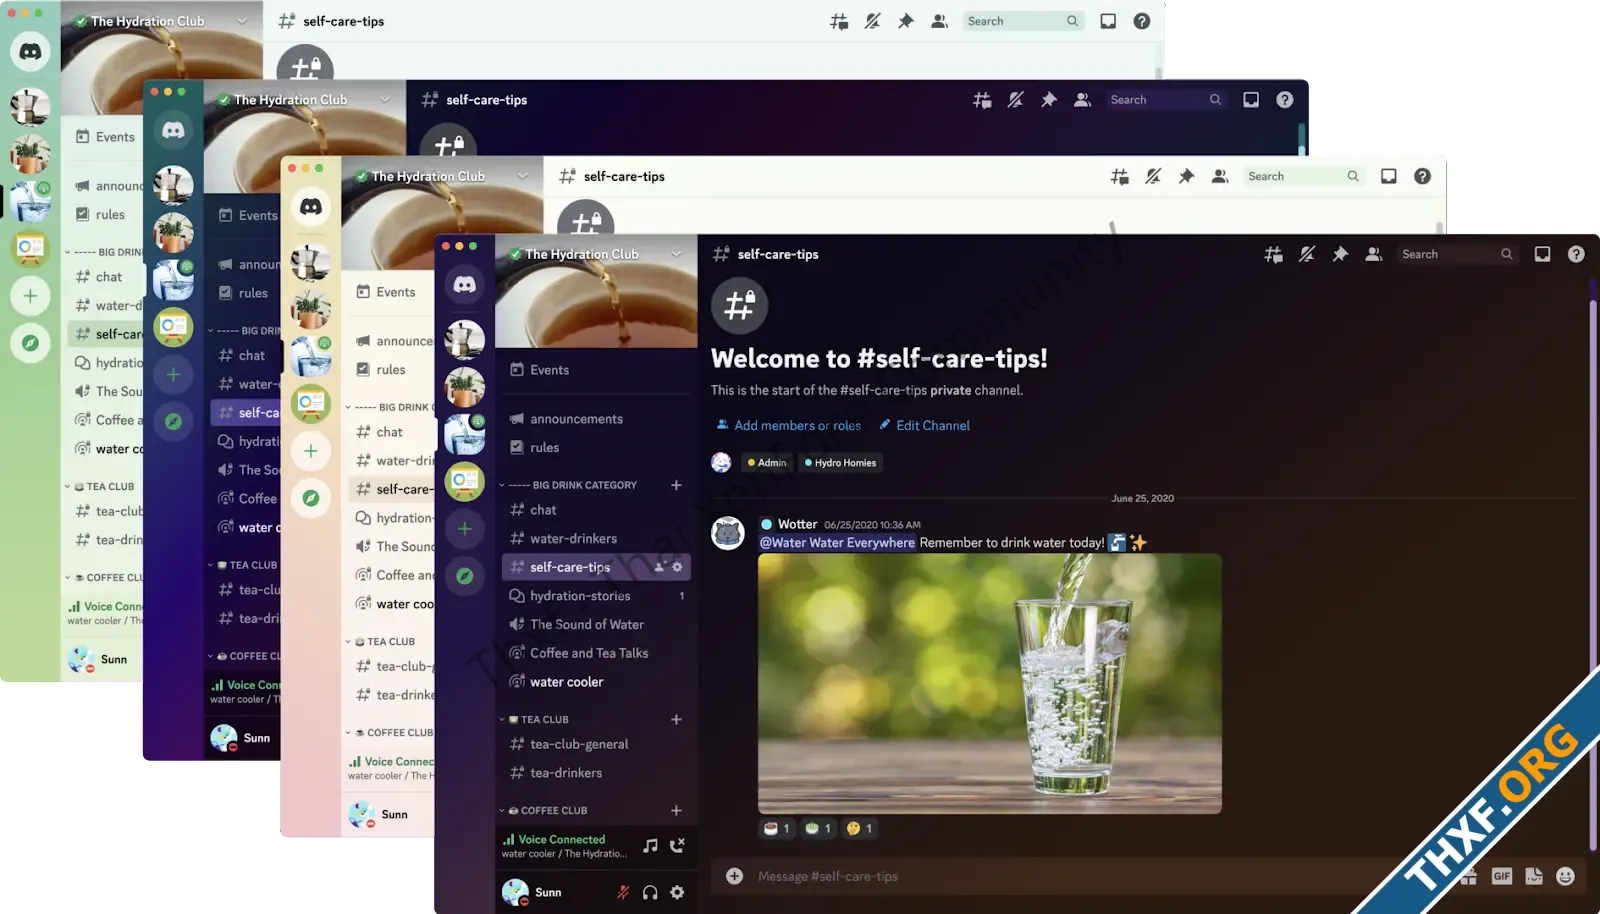Toggle first emoji reaction under image
The width and height of the screenshot is (1600, 914).
coord(777,828)
